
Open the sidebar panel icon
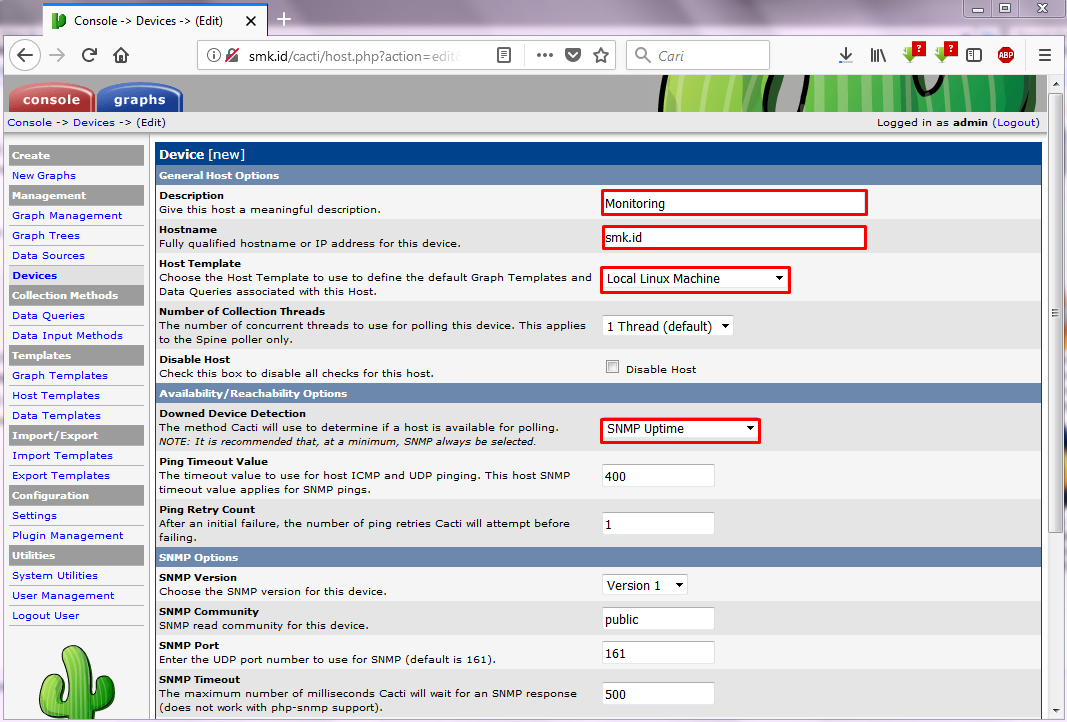tap(974, 55)
